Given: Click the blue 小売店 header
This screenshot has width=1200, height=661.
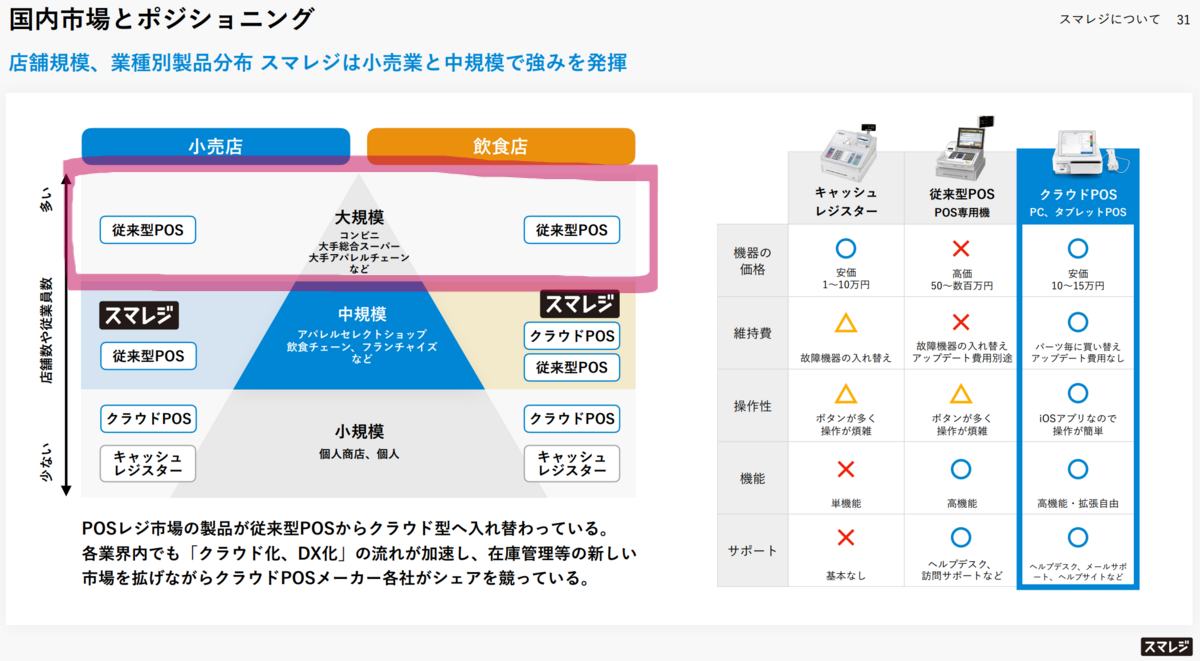Looking at the screenshot, I should pos(216,146).
